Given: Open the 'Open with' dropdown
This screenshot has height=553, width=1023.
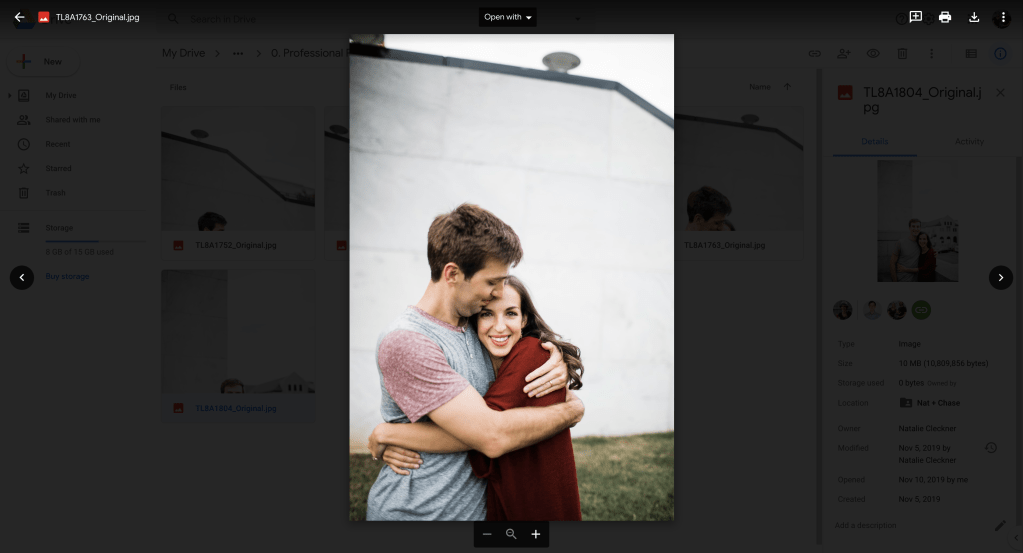Looking at the screenshot, I should pos(508,17).
